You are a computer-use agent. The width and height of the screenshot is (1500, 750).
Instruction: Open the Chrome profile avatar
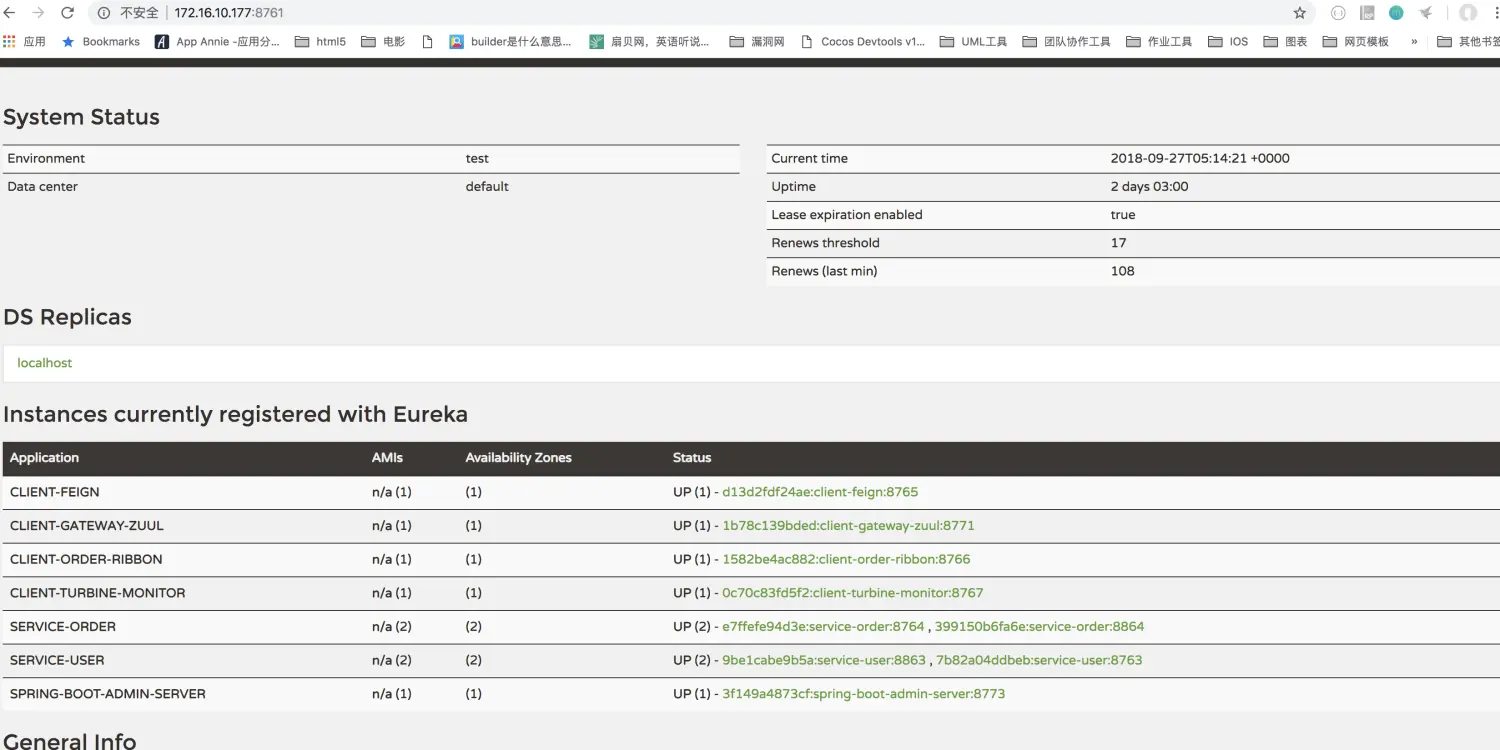(1468, 13)
